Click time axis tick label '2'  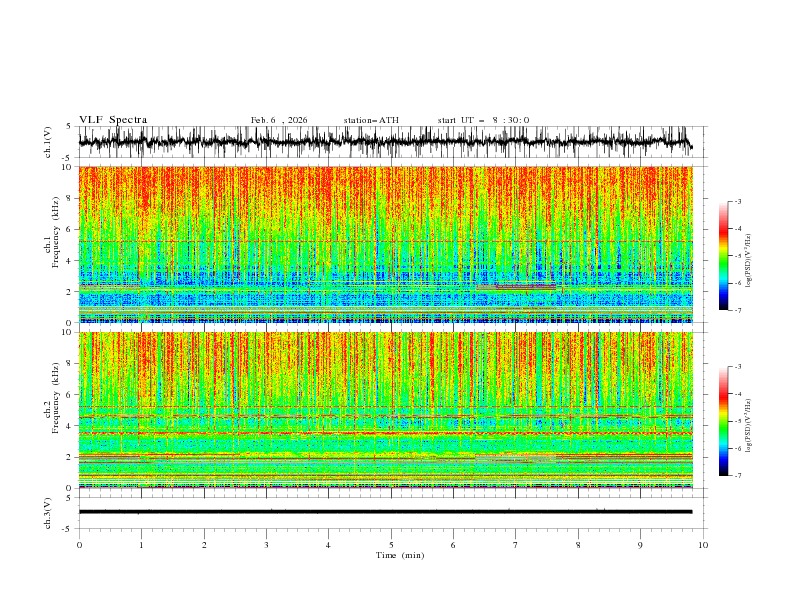point(204,545)
